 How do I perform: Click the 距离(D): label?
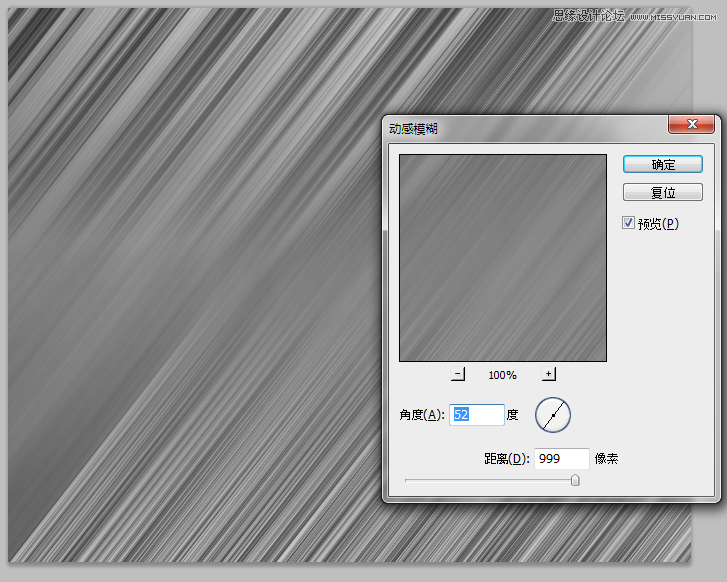pyautogui.click(x=506, y=459)
